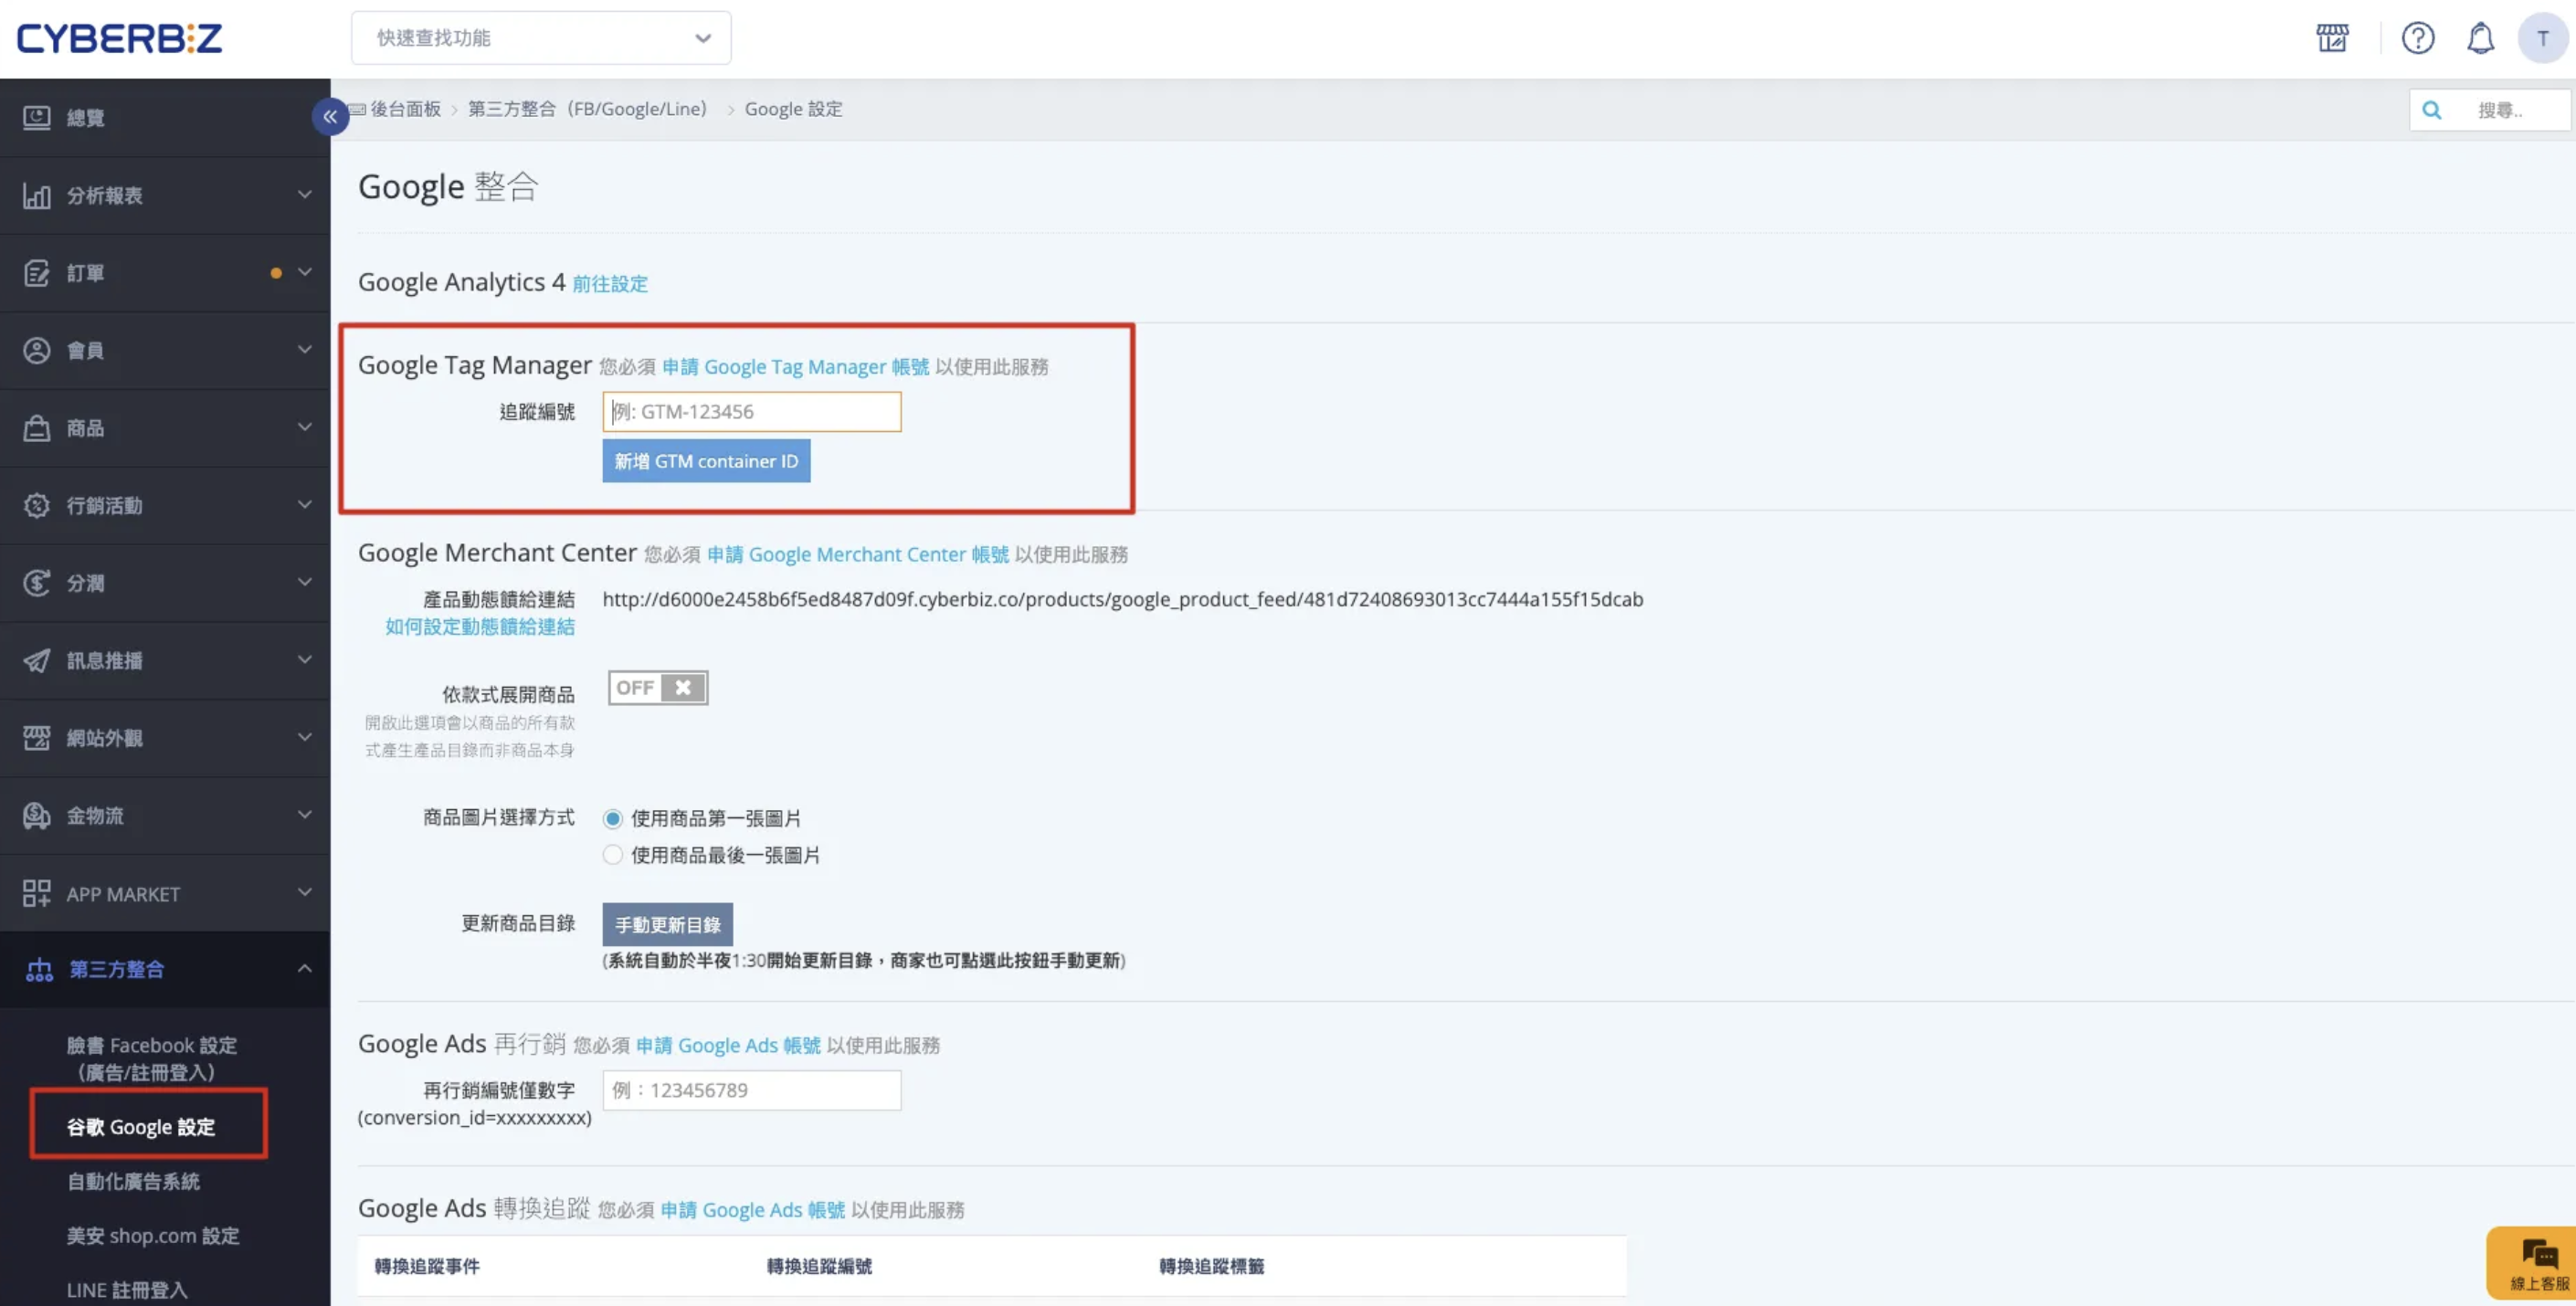The width and height of the screenshot is (2576, 1306).
Task: Click the search magnifier icon
Action: click(x=2432, y=110)
